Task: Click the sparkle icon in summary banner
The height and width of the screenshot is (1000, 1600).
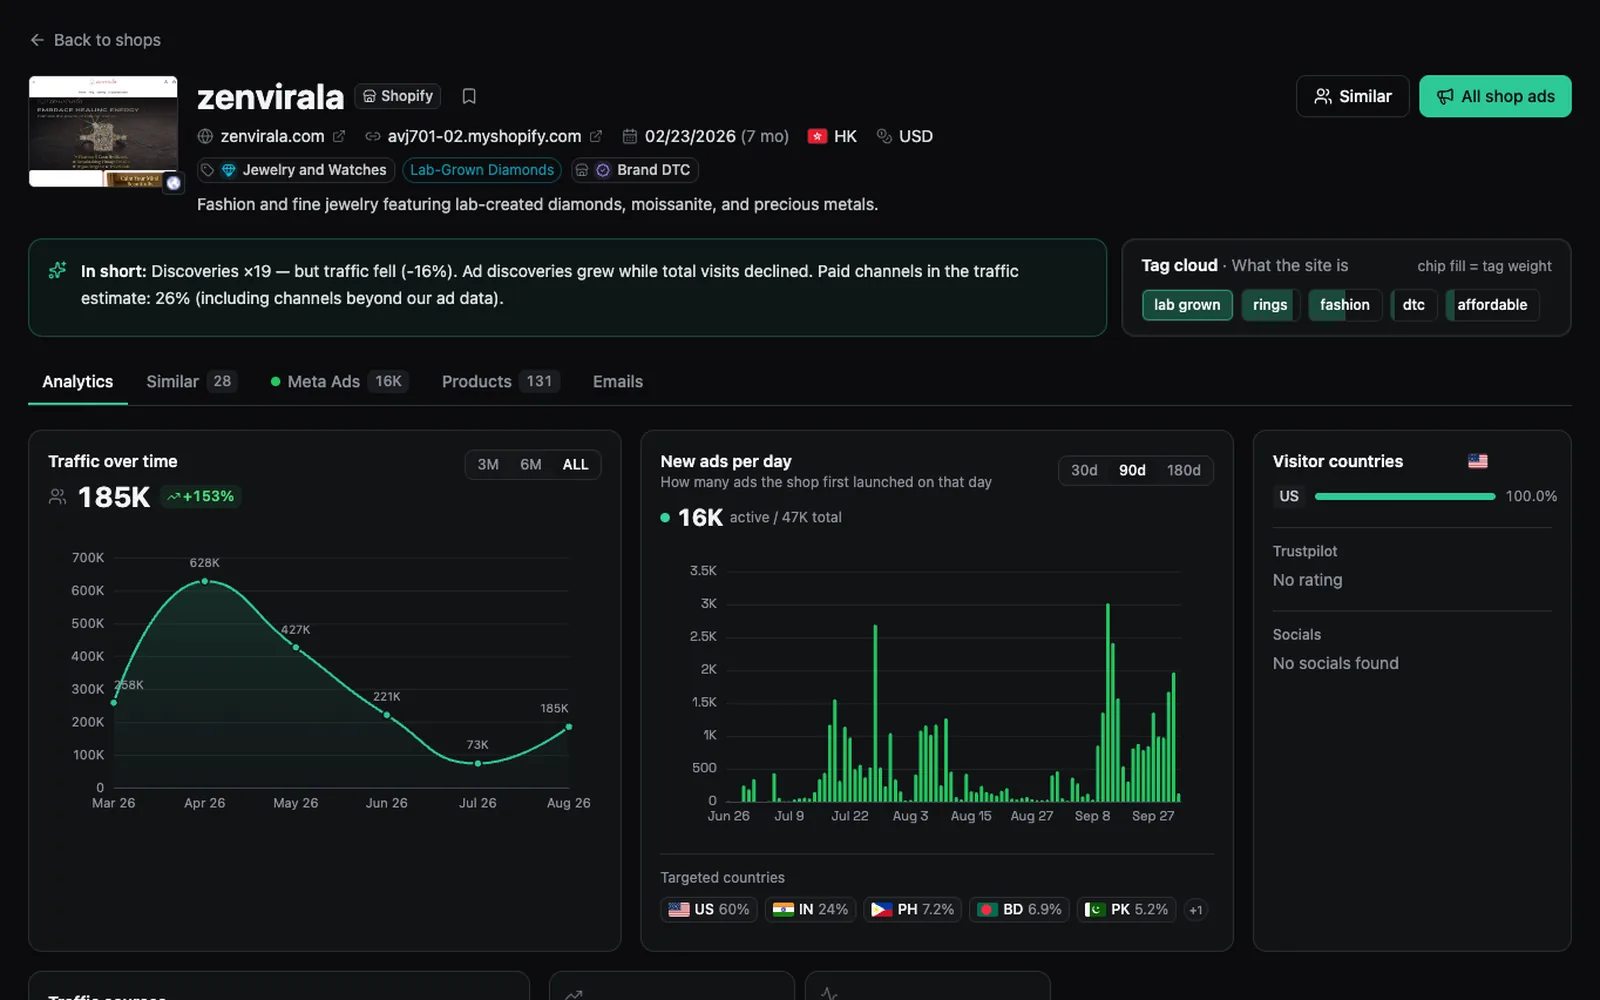Action: click(58, 270)
